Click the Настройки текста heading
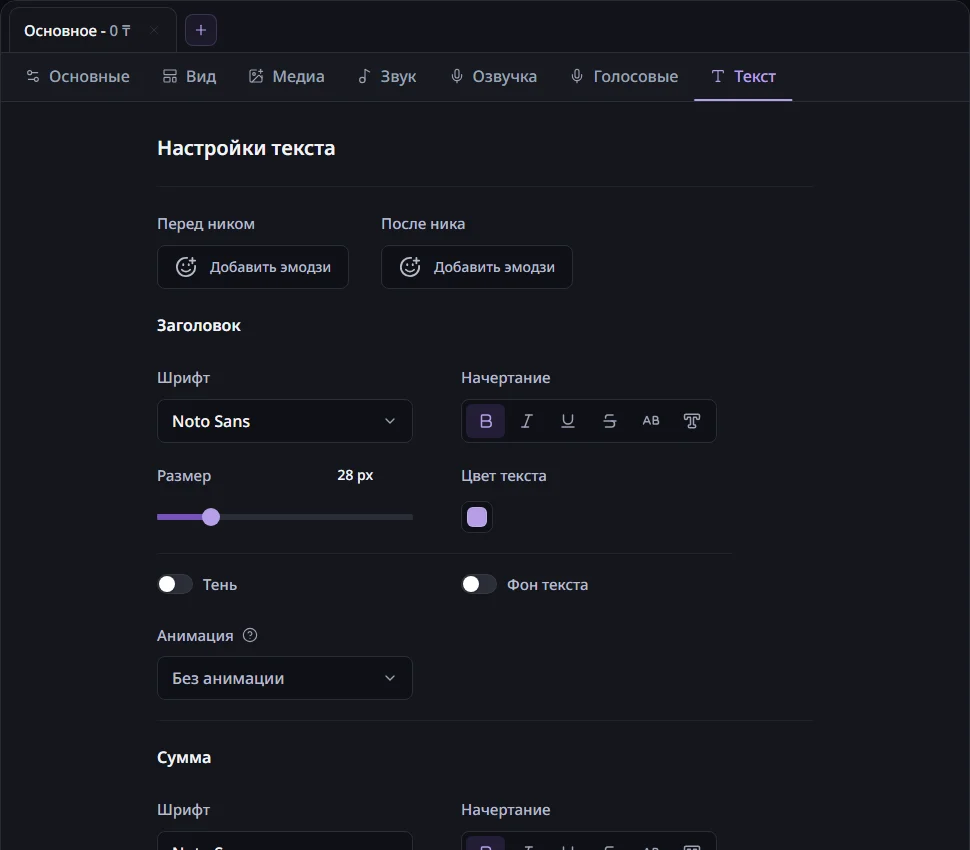970x850 pixels. (x=246, y=148)
